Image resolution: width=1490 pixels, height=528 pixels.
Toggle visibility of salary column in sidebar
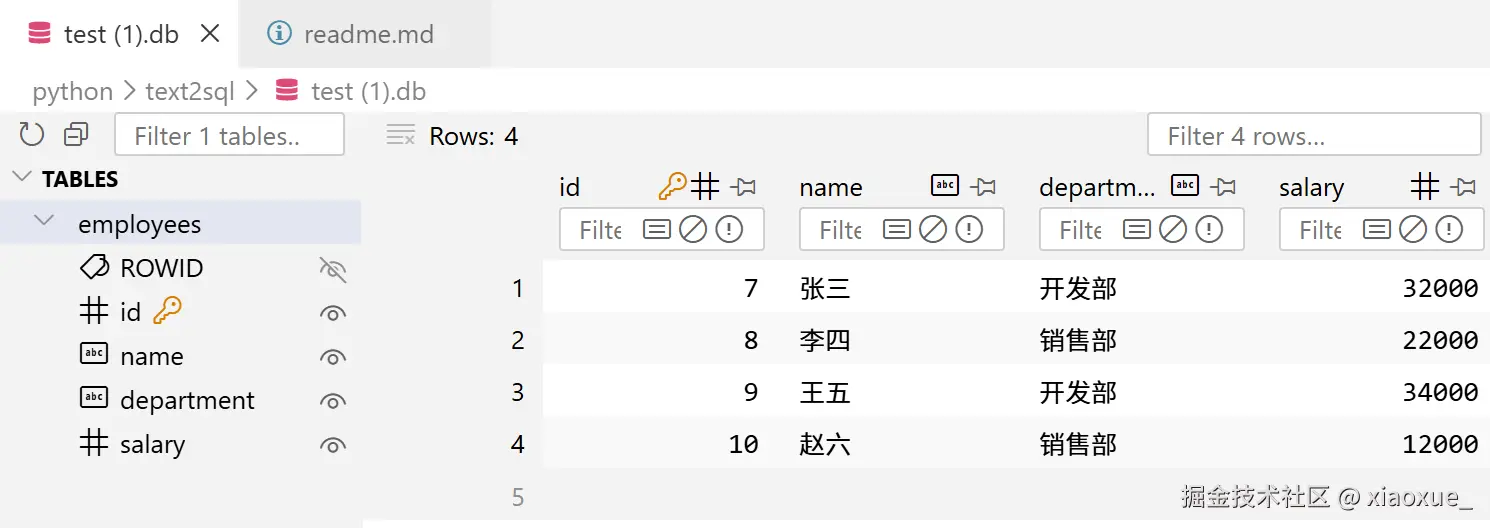point(332,445)
